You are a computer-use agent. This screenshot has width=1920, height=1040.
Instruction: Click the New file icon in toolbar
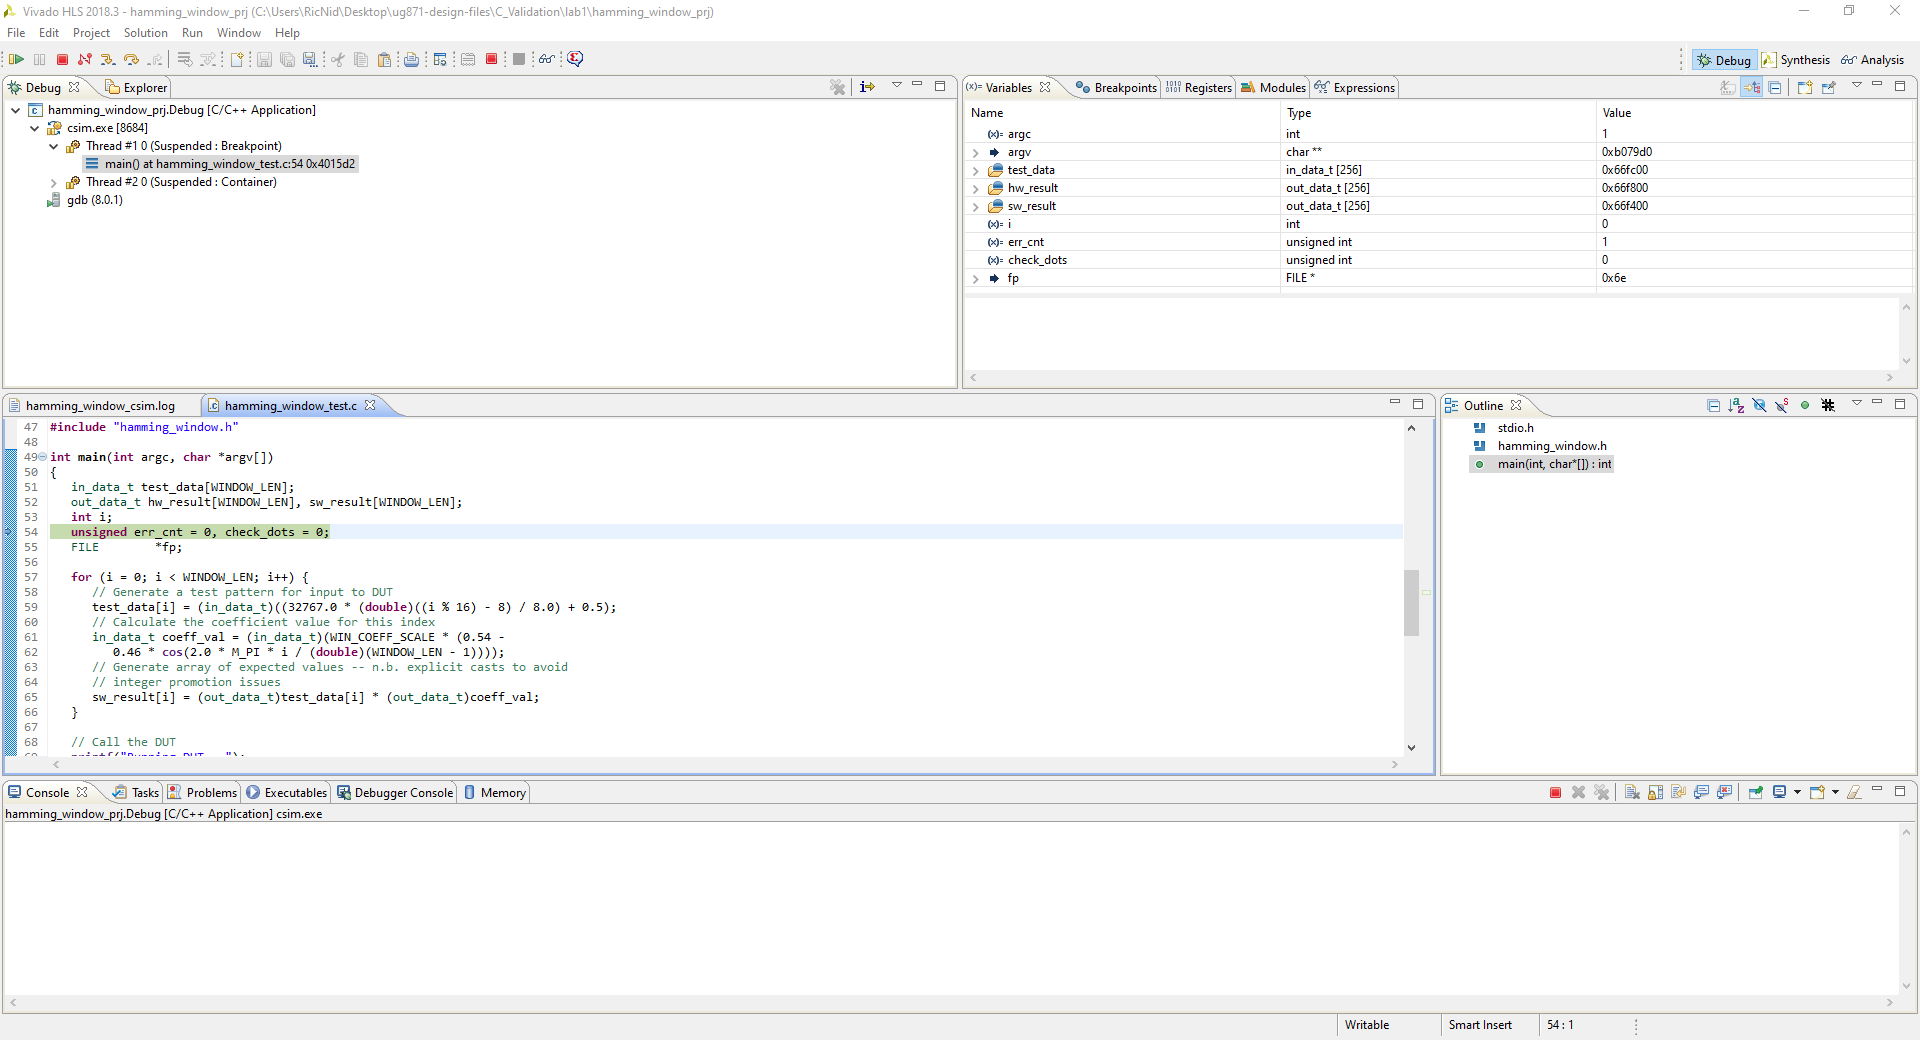(238, 60)
